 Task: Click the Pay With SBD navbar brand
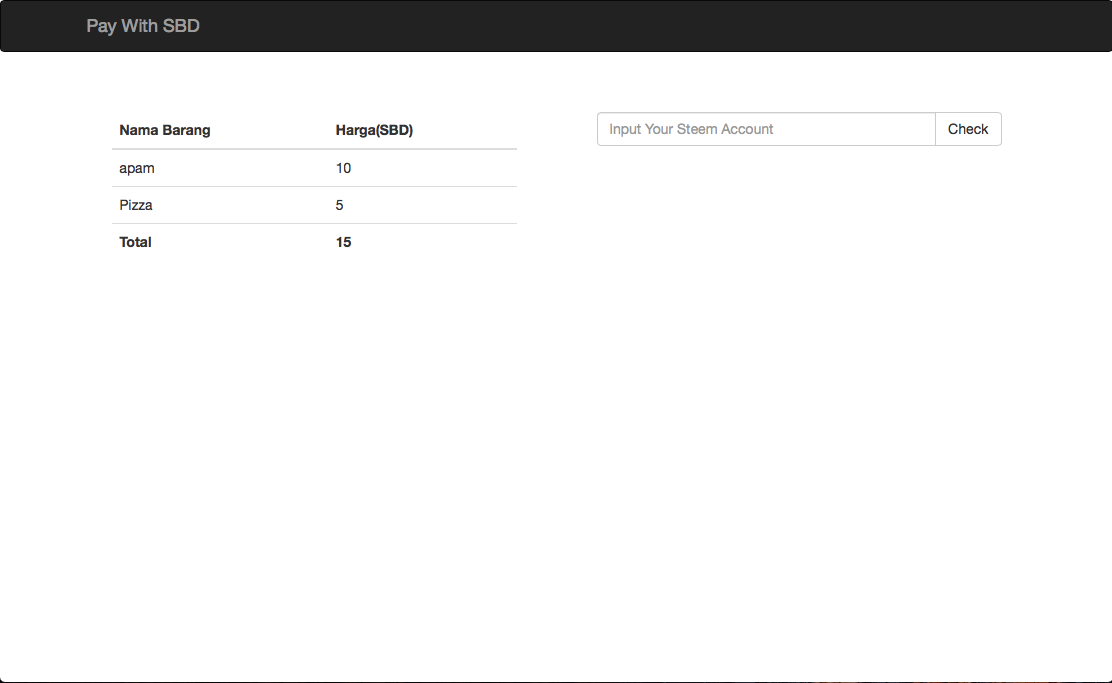click(143, 26)
